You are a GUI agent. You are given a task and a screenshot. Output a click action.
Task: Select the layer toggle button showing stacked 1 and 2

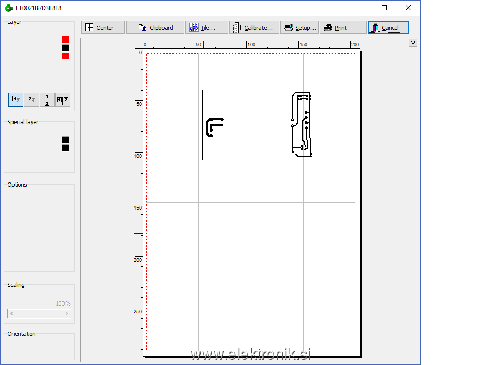tap(47, 99)
